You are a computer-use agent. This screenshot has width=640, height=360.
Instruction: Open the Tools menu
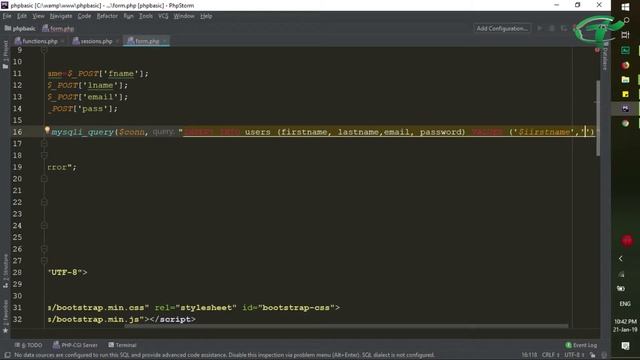point(146,16)
